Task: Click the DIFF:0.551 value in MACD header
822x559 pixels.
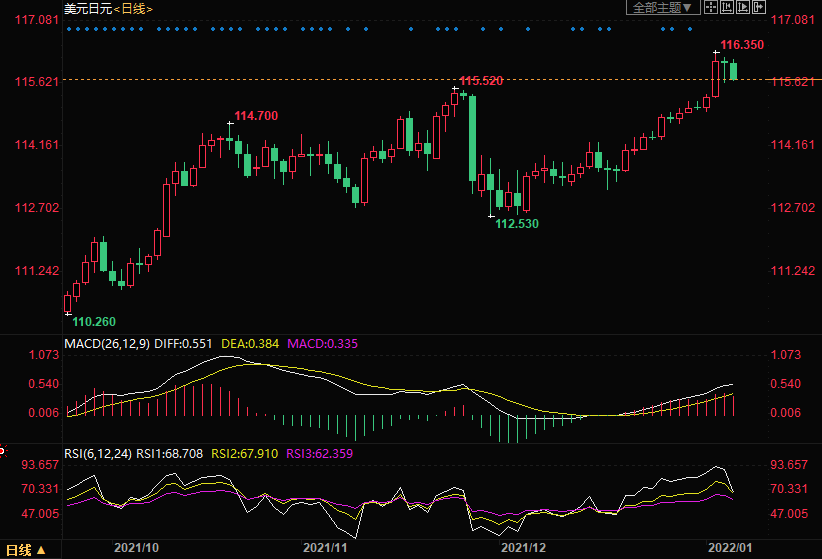Action: [x=188, y=343]
